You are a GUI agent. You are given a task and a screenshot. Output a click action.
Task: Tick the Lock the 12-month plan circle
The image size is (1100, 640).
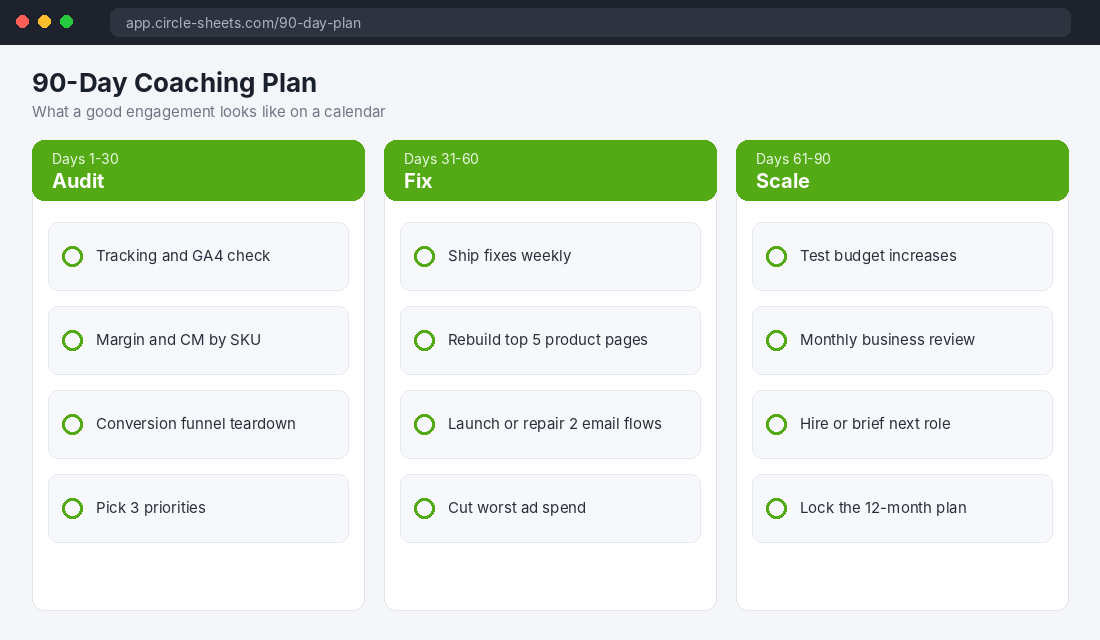point(777,509)
